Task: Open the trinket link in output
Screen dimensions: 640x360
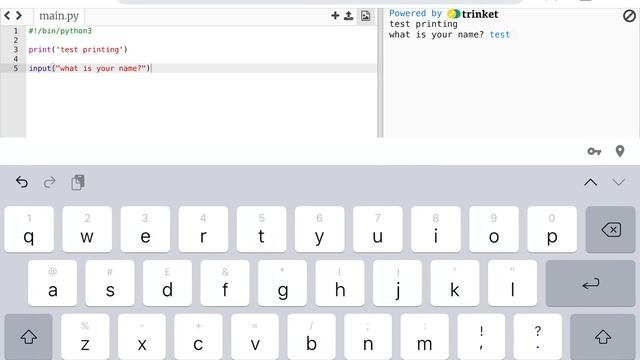Action: click(x=473, y=14)
